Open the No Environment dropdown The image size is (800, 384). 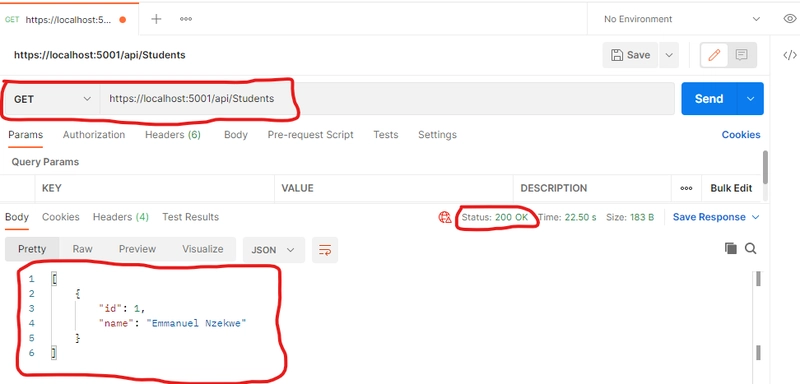click(x=681, y=19)
